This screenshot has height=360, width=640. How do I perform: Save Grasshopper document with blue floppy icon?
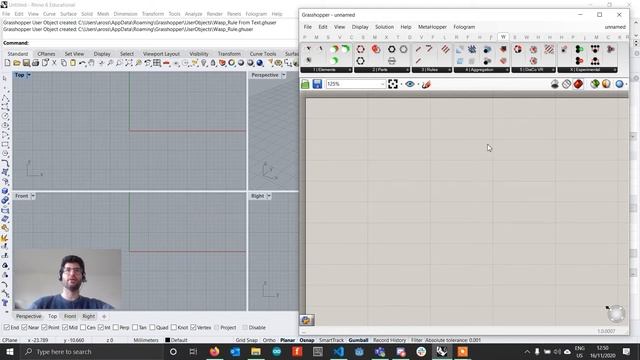tap(317, 84)
